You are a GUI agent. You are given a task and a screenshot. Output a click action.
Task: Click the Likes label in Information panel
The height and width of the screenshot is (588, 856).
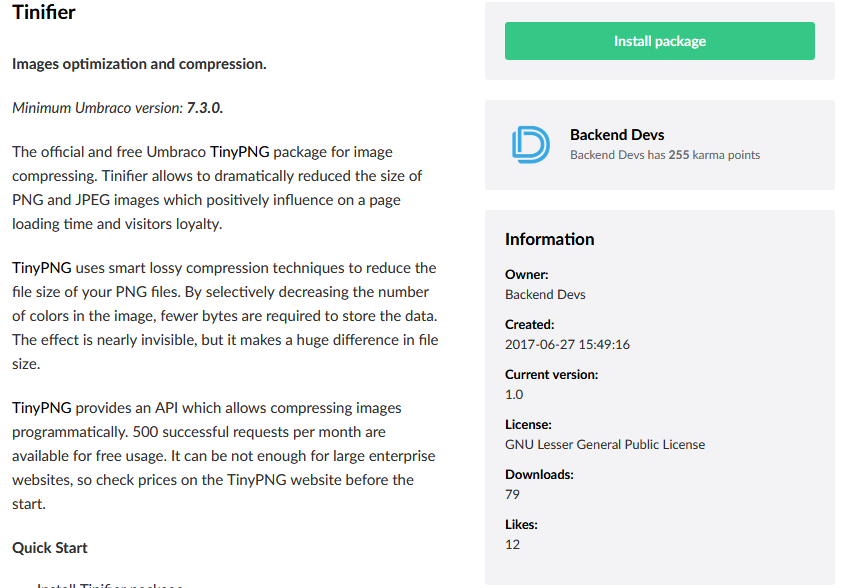tap(521, 525)
